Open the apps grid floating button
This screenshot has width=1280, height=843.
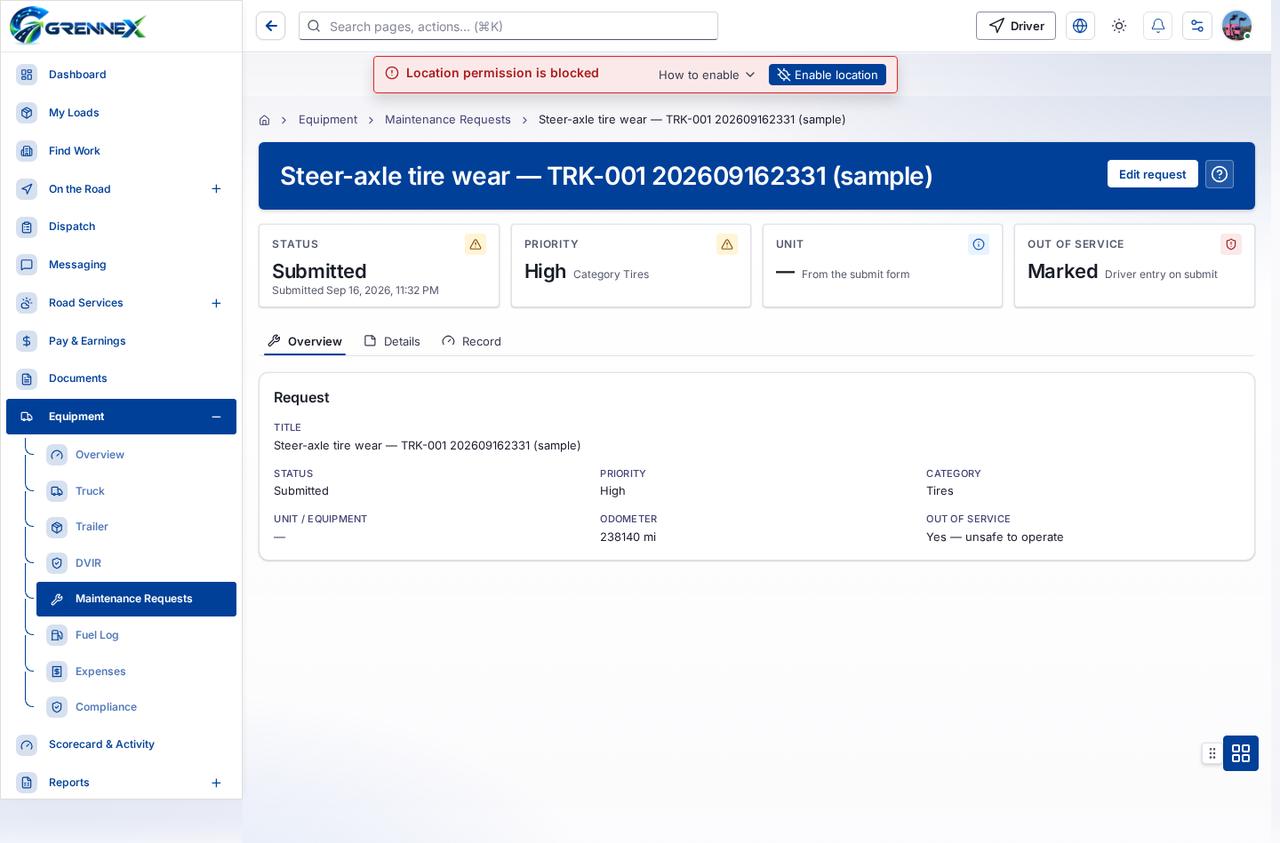coord(1241,753)
